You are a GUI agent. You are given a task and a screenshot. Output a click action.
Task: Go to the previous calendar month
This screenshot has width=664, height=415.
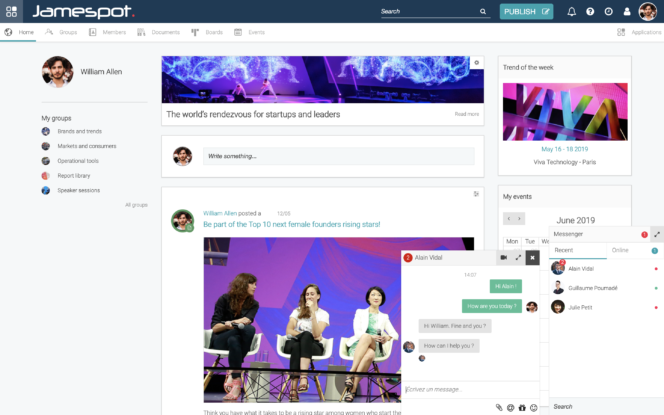[x=508, y=218]
